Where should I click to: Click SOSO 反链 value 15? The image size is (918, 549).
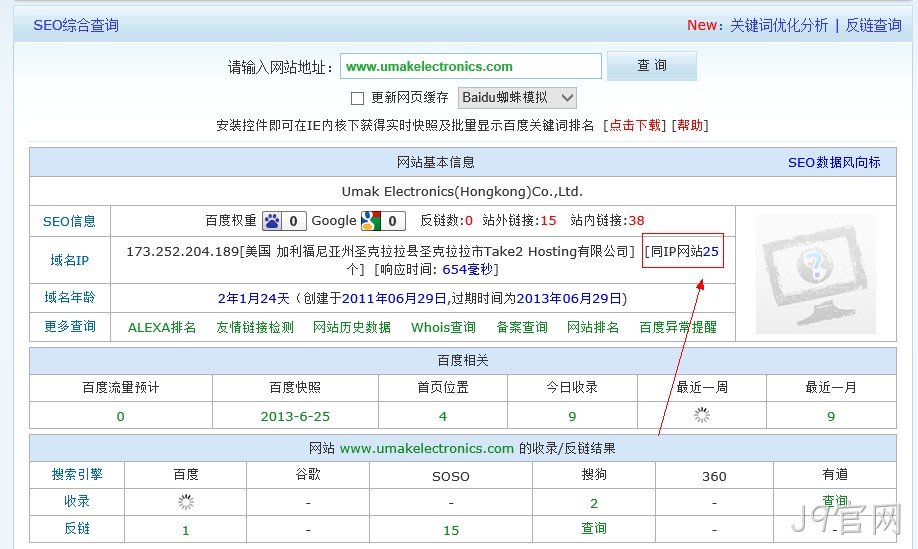451,530
